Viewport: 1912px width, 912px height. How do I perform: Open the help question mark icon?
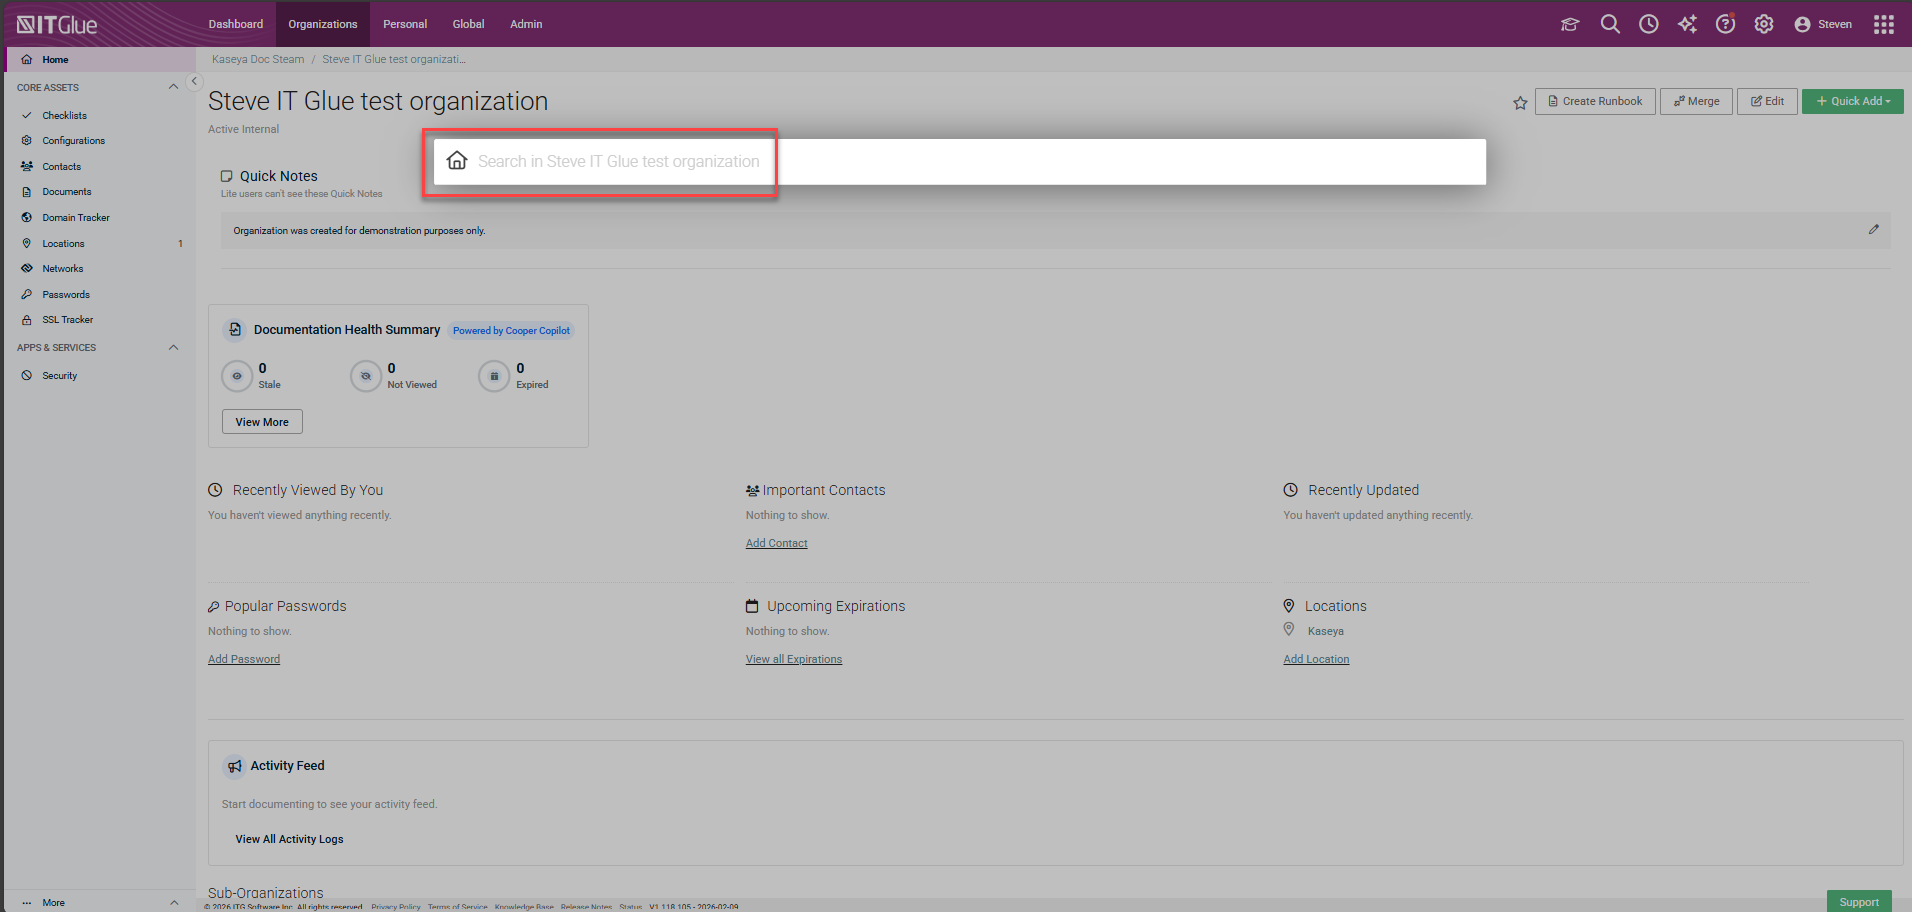pyautogui.click(x=1725, y=24)
